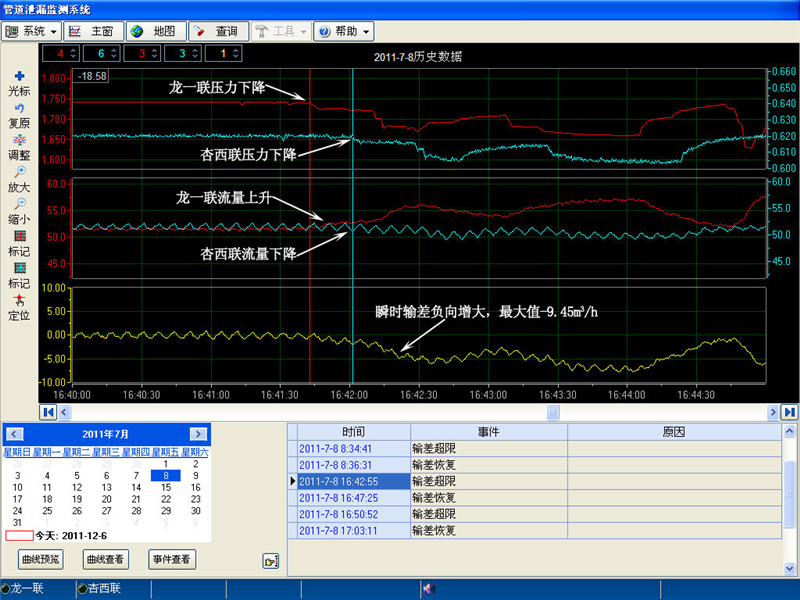The image size is (800, 600).
Task: Go to next month in calendar
Action: point(198,434)
